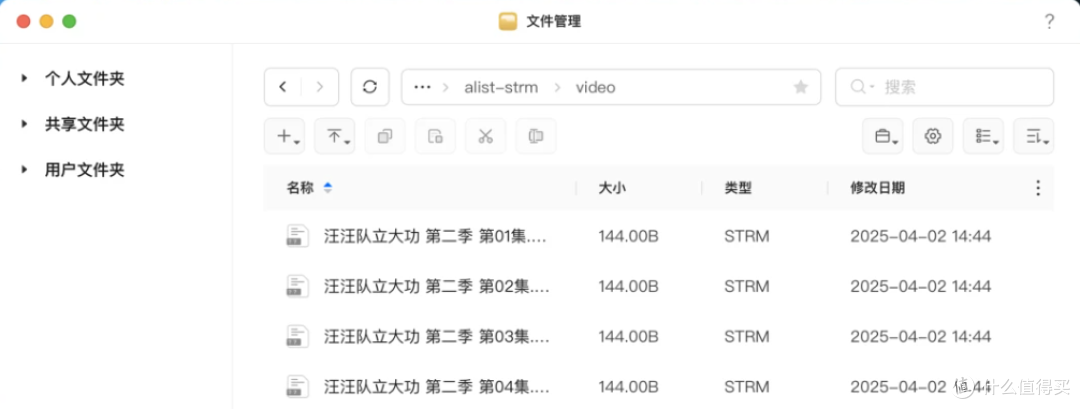The height and width of the screenshot is (409, 1080).
Task: Select 共享文件夹 in the sidebar
Action: (x=85, y=125)
